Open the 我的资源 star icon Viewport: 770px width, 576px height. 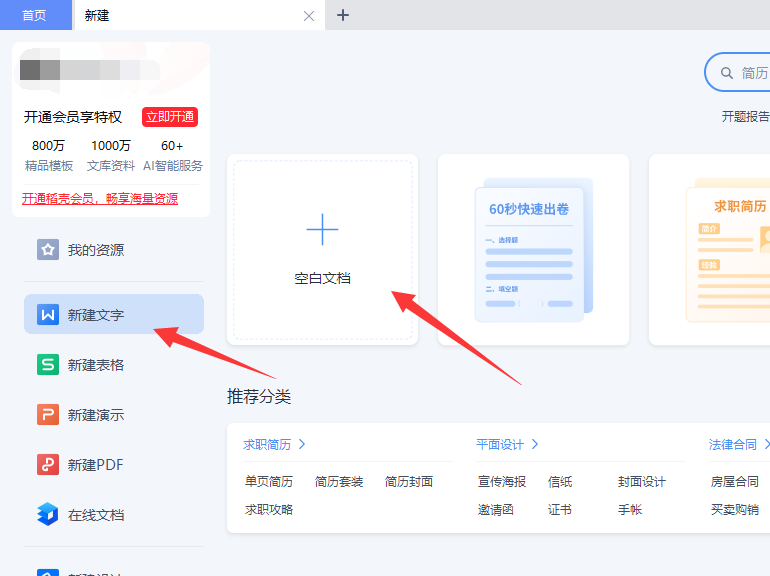(x=48, y=250)
